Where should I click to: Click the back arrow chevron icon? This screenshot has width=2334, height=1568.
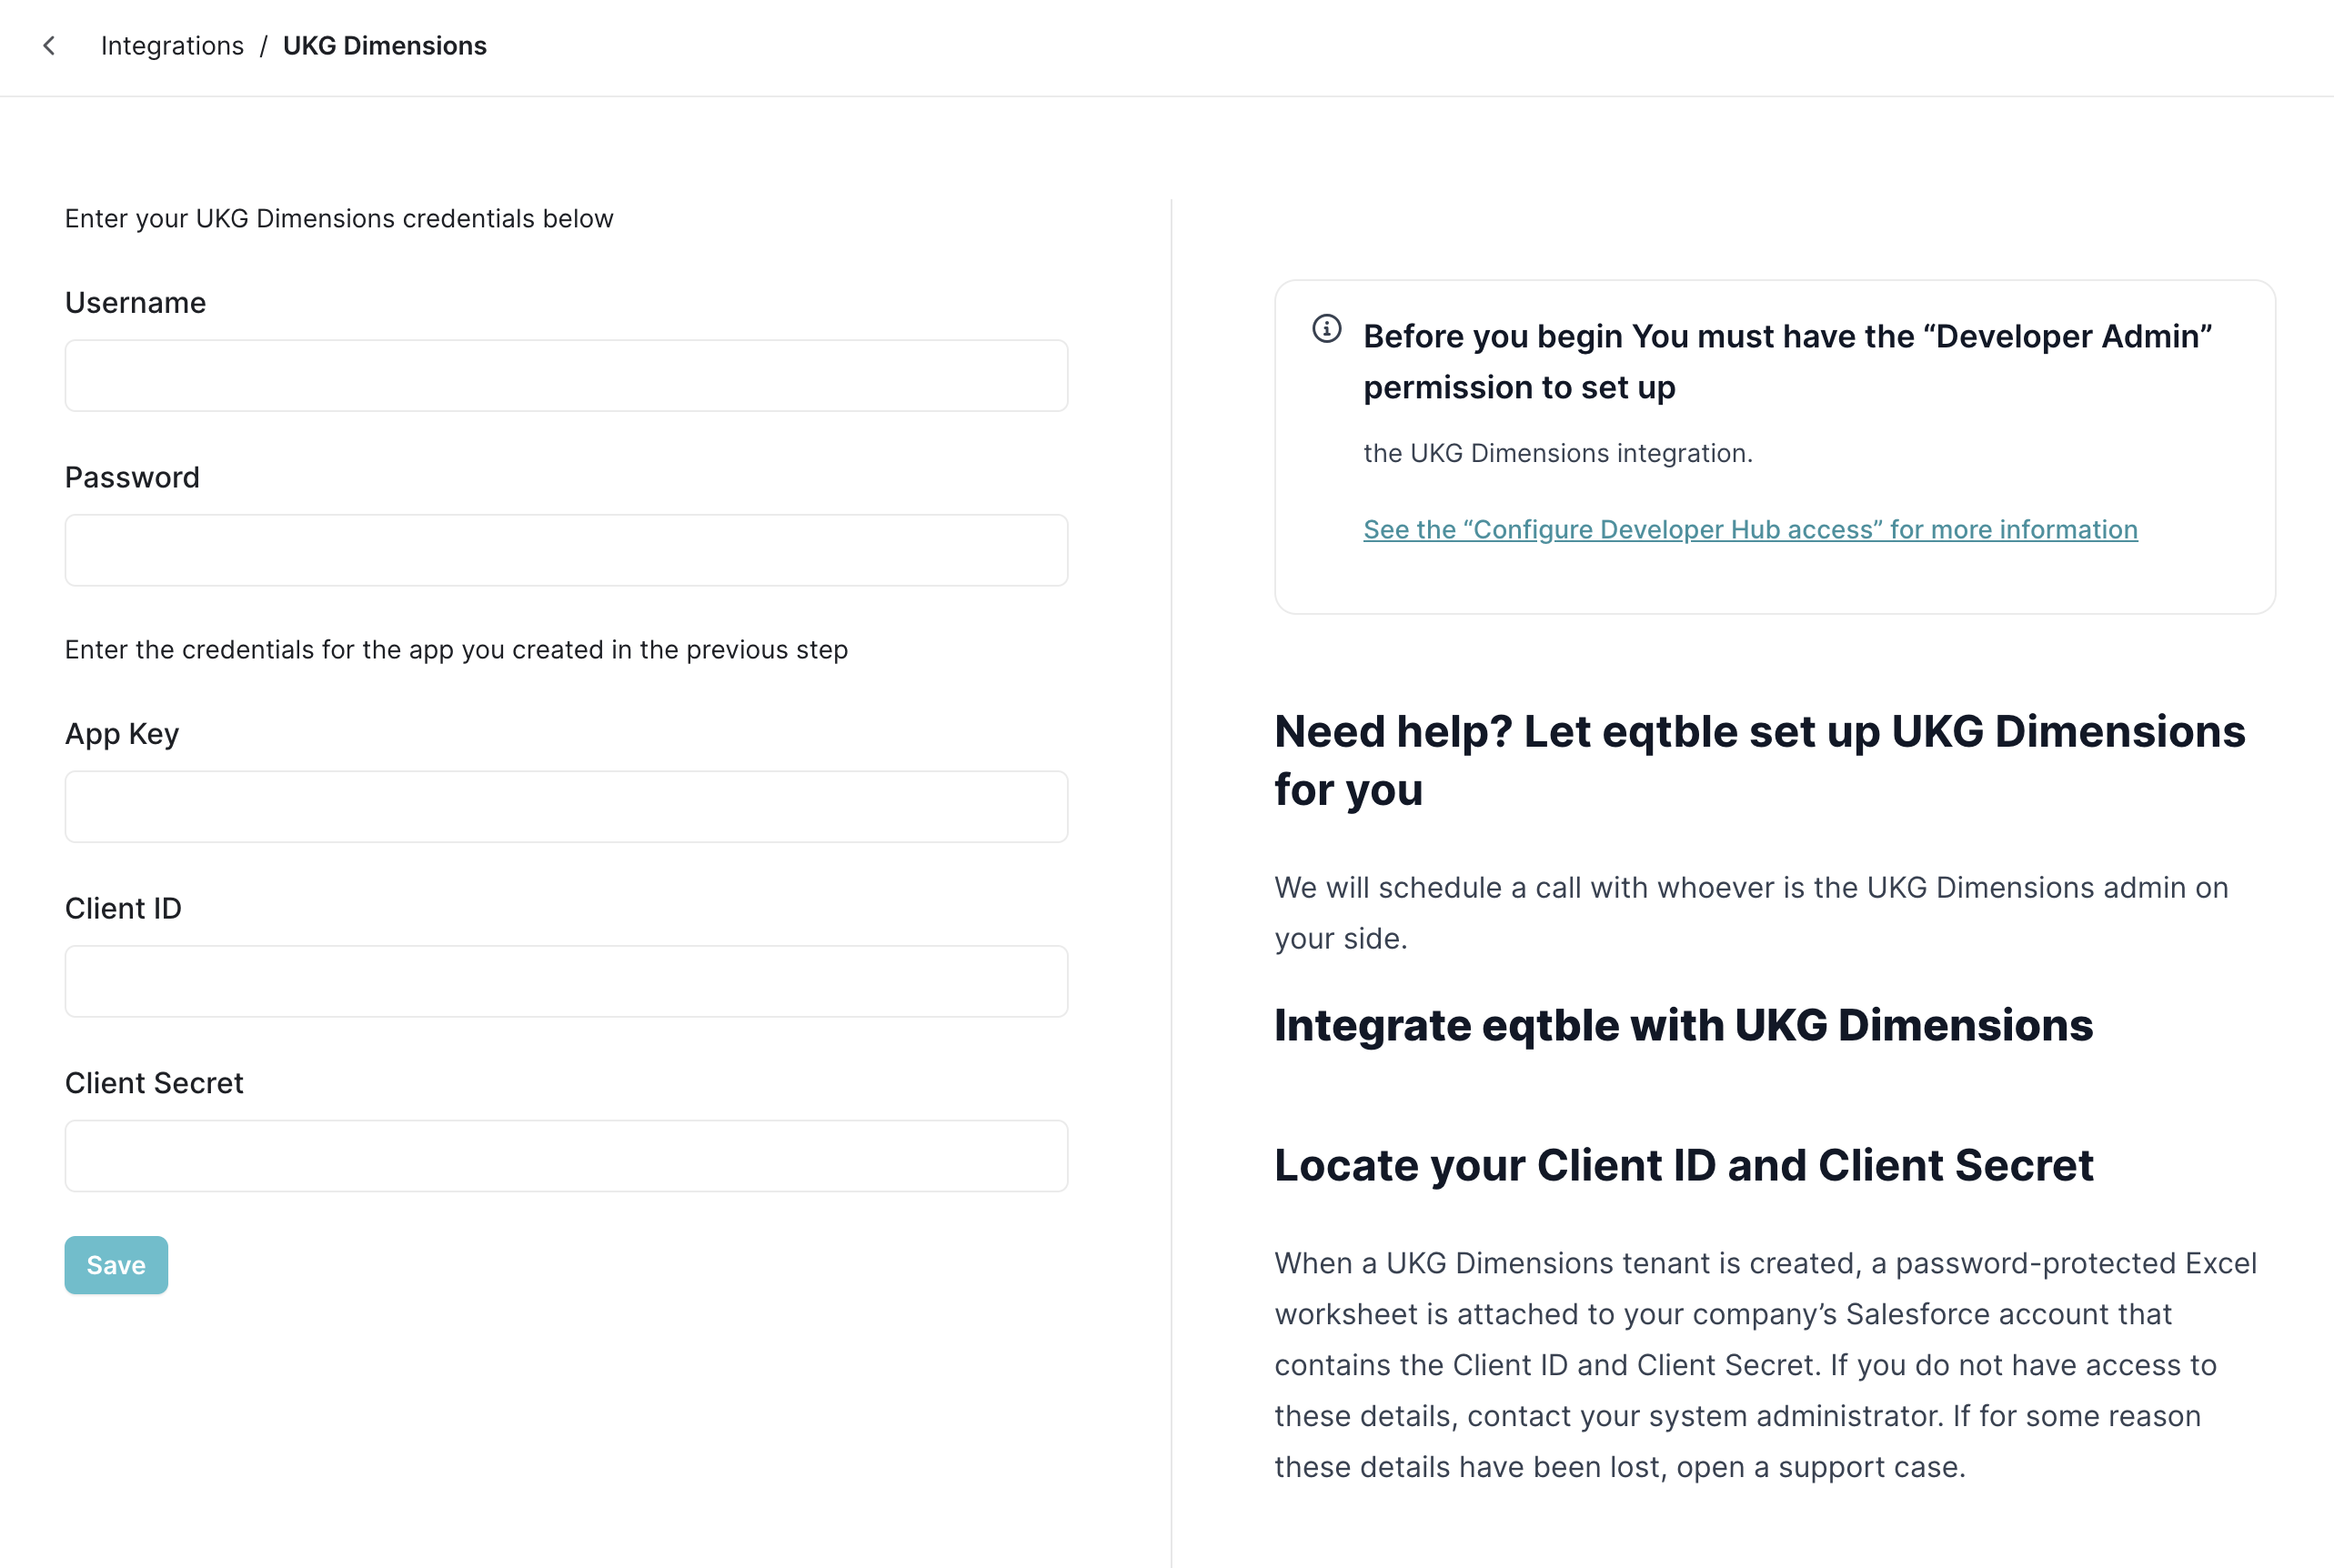(x=48, y=46)
